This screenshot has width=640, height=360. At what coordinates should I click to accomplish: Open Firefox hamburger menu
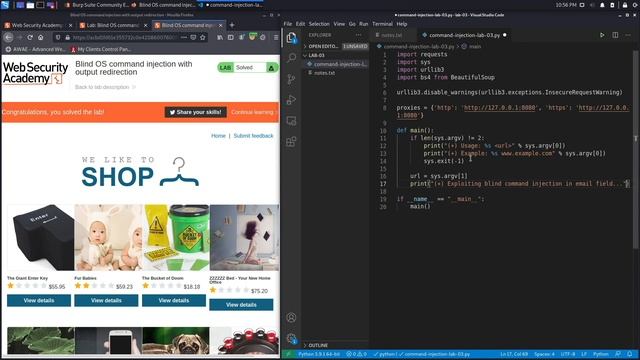(276, 37)
